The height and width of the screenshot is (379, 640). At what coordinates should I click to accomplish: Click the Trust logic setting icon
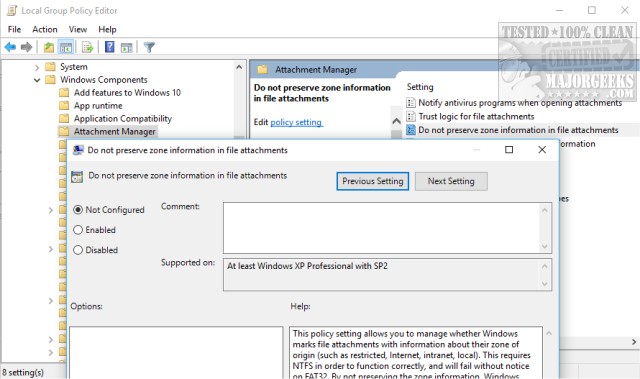(x=411, y=116)
